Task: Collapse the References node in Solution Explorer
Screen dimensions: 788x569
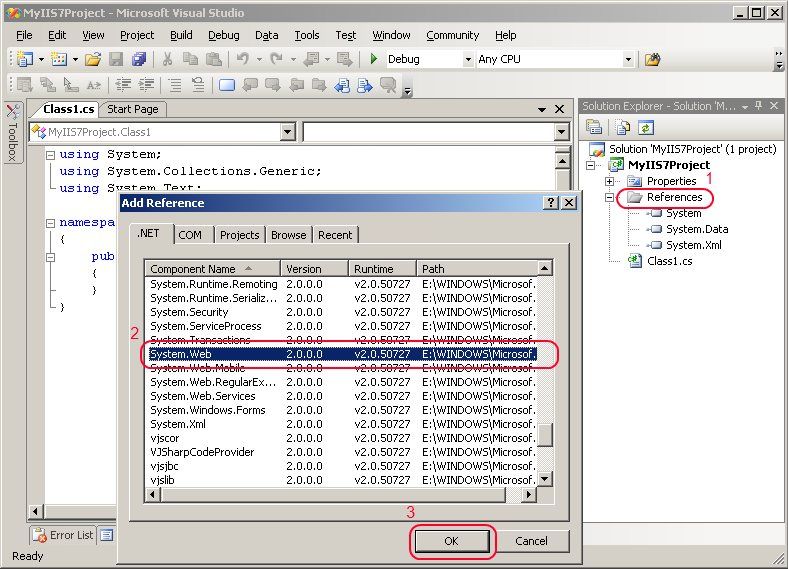Action: 610,198
